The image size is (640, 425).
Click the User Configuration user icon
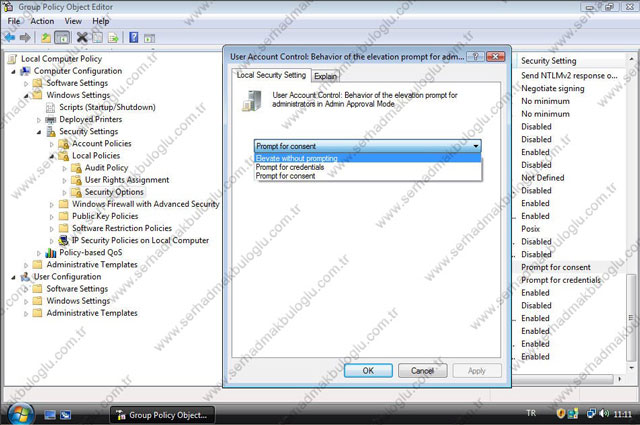[25, 277]
